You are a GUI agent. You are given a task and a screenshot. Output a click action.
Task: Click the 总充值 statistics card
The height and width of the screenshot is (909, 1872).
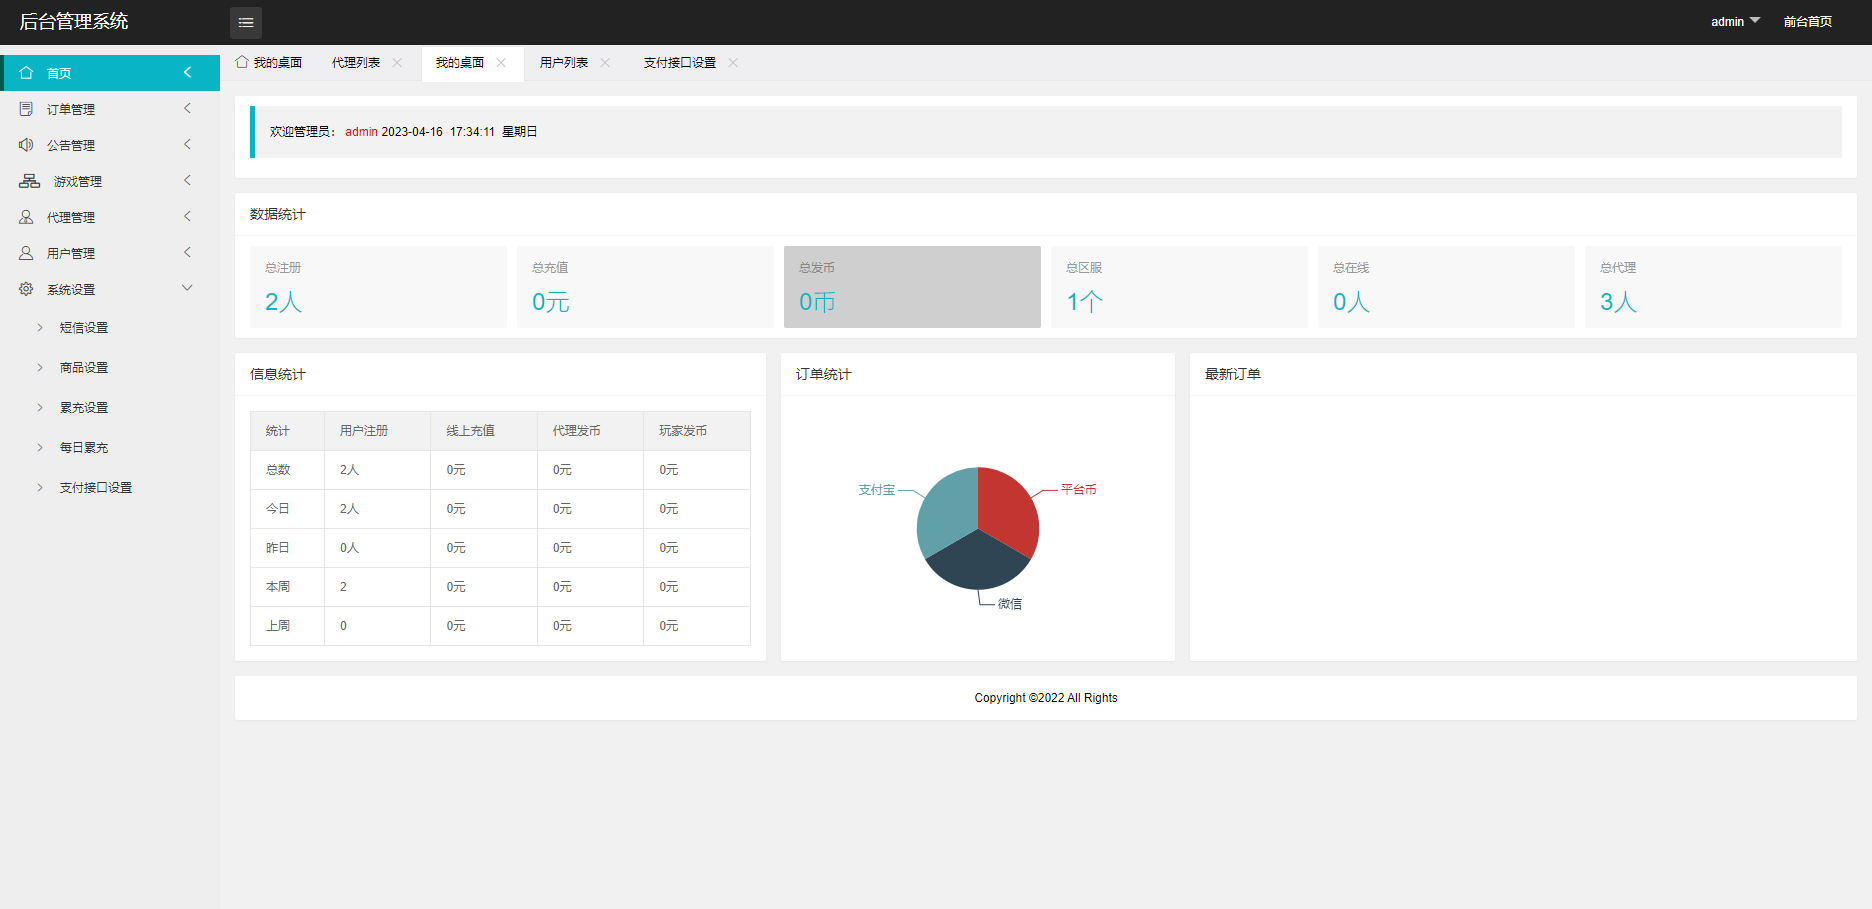645,287
